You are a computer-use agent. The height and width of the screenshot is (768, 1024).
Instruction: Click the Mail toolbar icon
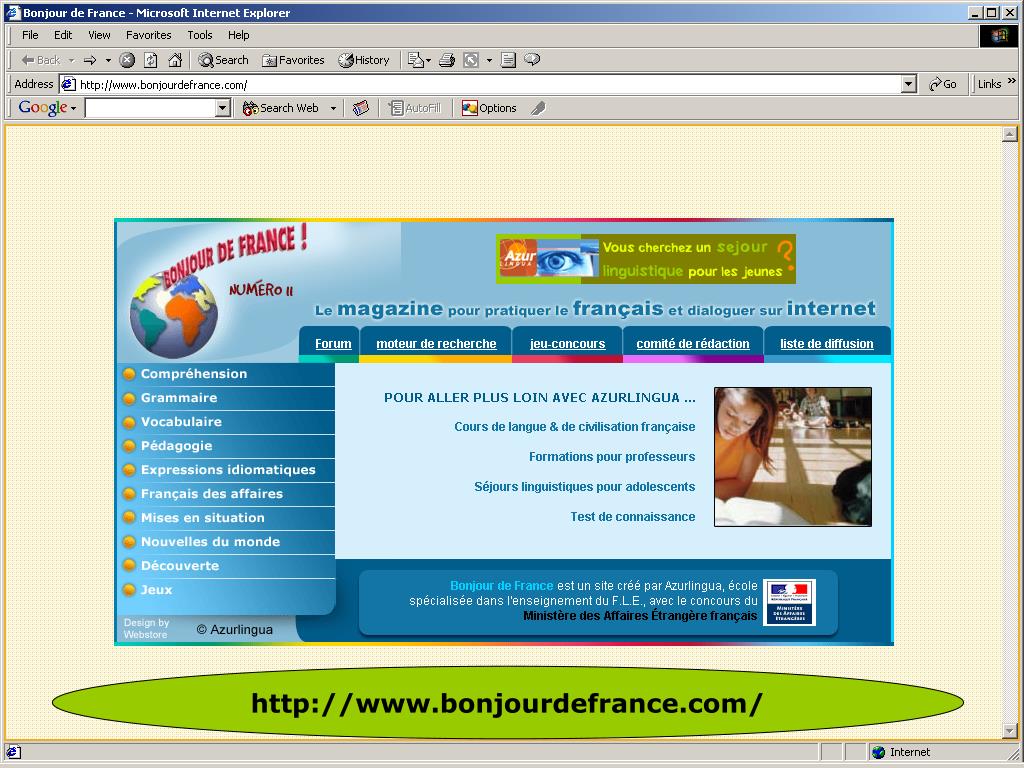[x=415, y=60]
